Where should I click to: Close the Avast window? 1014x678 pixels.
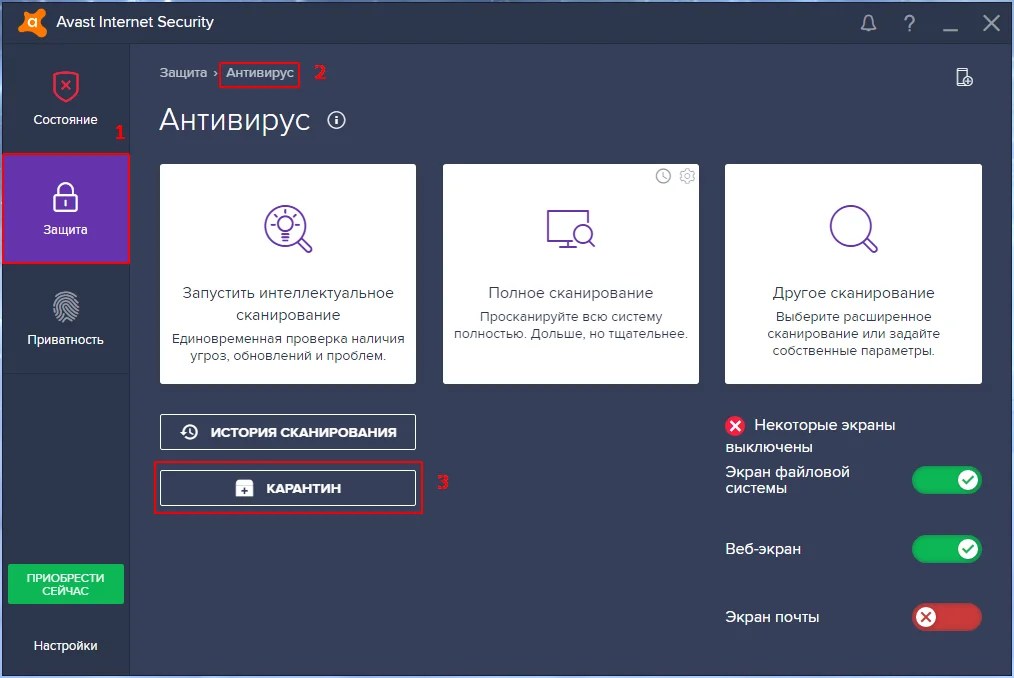991,23
